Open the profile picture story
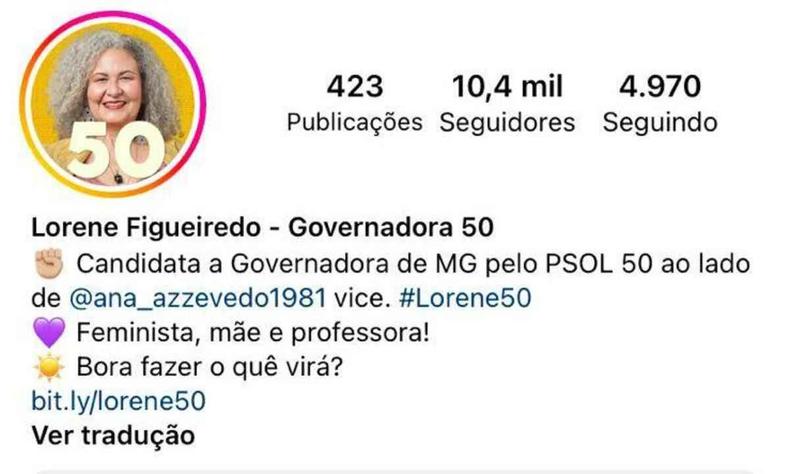 tap(113, 104)
